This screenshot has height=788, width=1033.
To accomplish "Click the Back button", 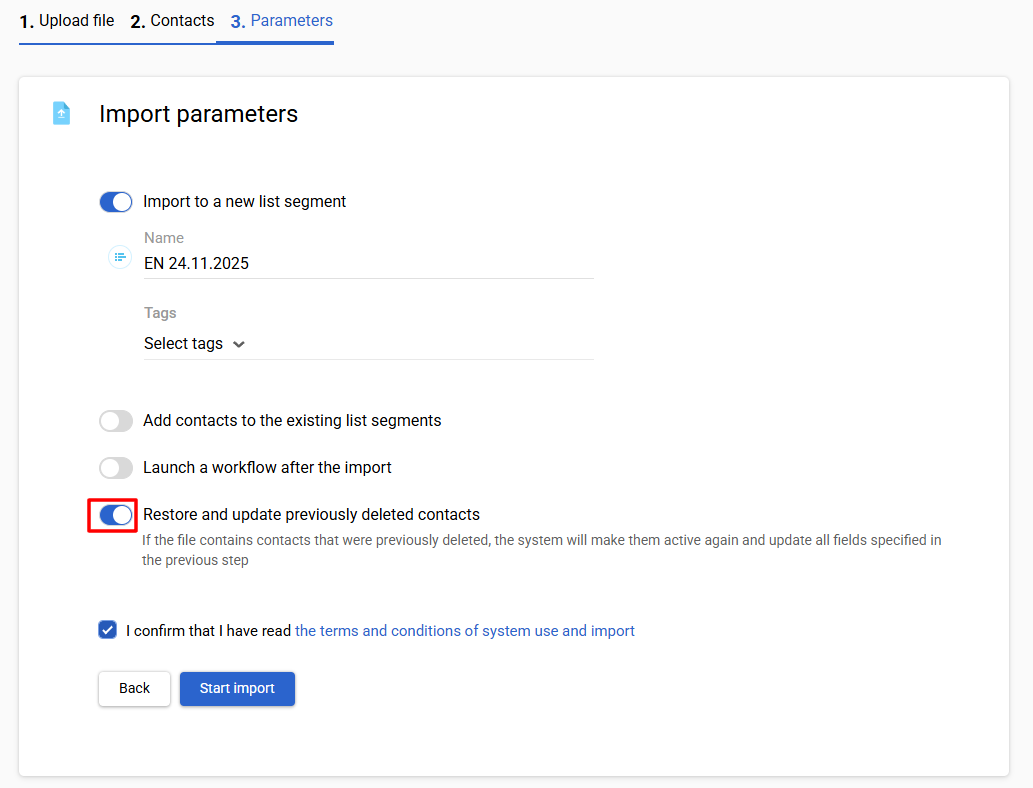I will (x=134, y=689).
